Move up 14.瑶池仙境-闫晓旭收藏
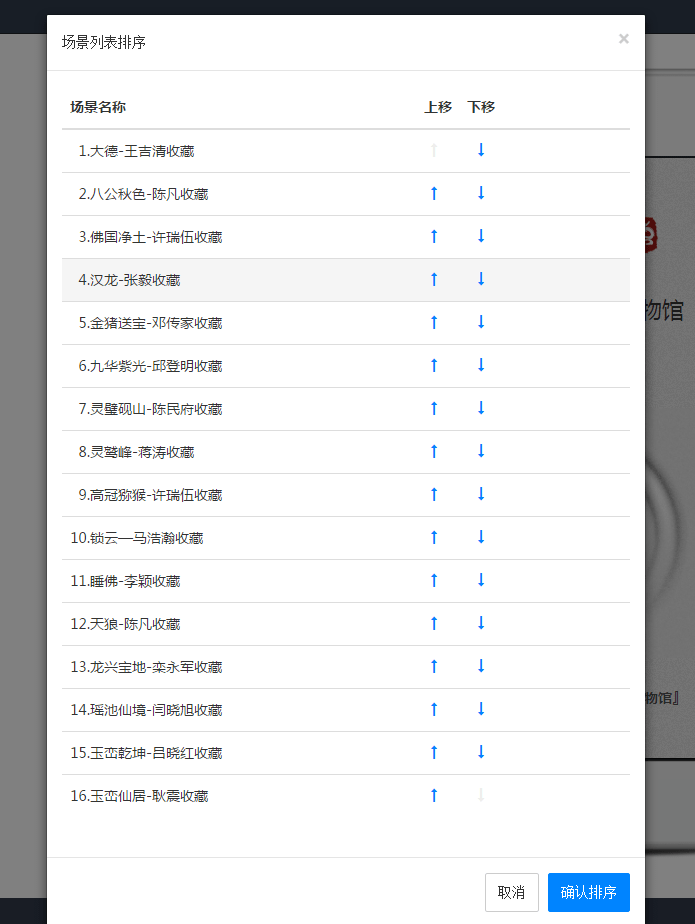Image resolution: width=695 pixels, height=924 pixels. [x=434, y=710]
